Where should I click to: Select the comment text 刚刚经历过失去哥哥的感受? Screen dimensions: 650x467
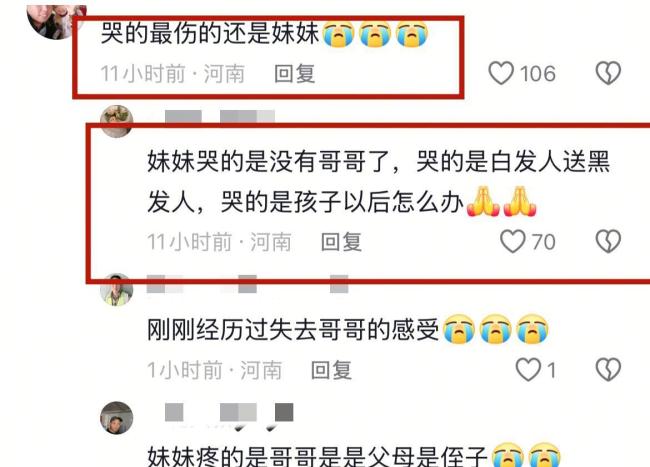point(293,330)
